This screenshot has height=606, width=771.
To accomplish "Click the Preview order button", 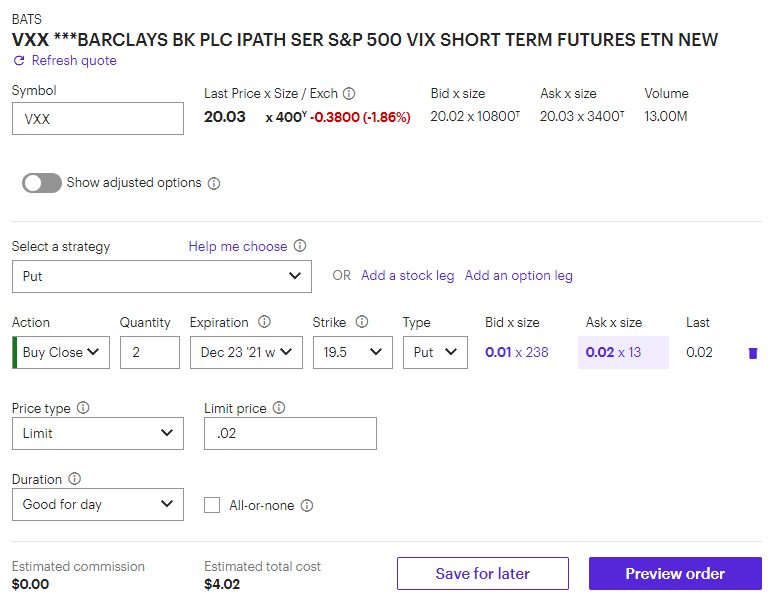I will point(675,574).
